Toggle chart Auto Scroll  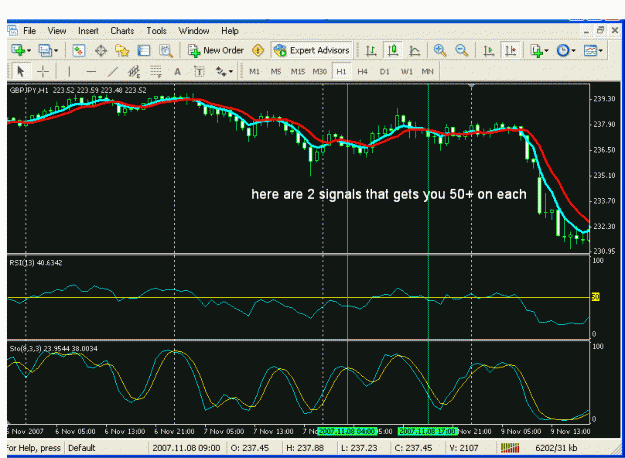pyautogui.click(x=489, y=51)
